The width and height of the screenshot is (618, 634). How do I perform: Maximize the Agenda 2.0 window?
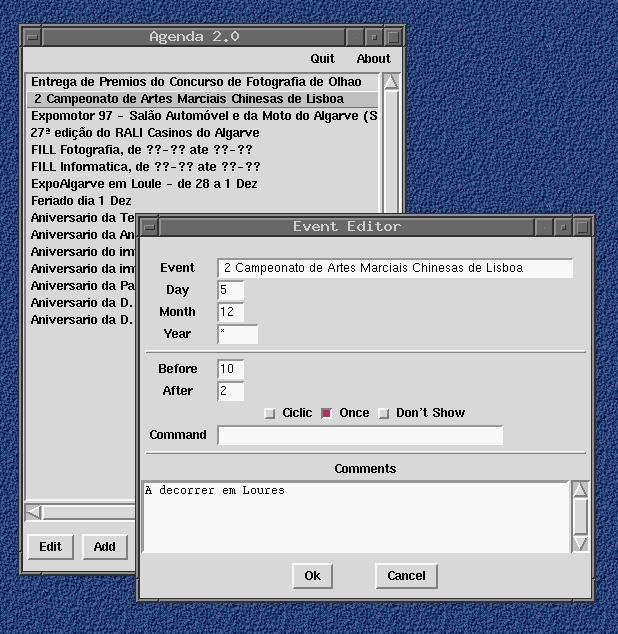393,37
